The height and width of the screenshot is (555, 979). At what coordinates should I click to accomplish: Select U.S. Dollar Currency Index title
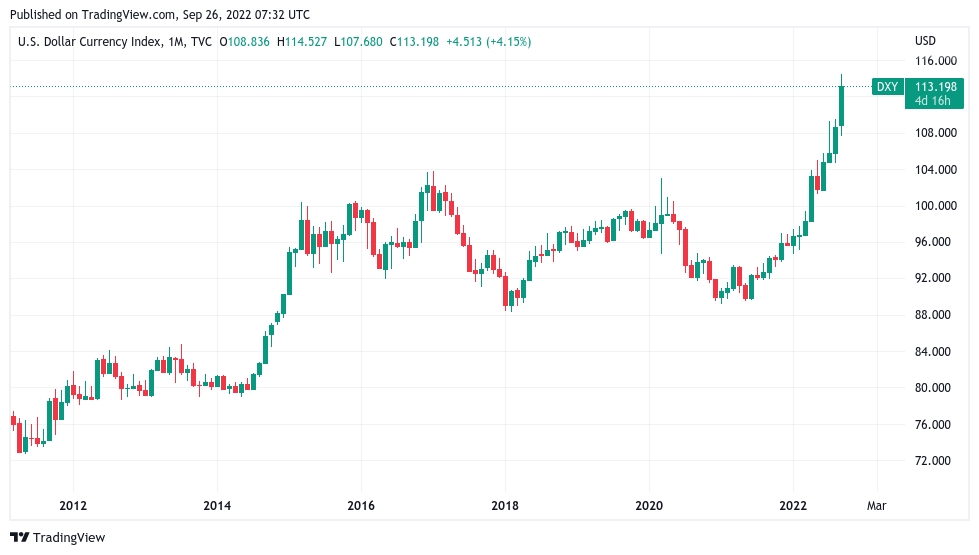pyautogui.click(x=90, y=42)
